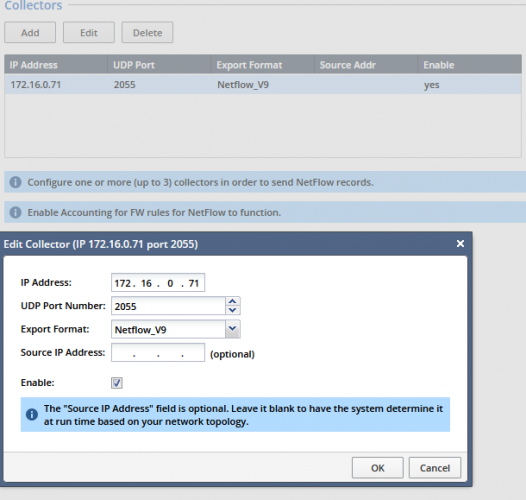526x500 pixels.
Task: Increase UDP port with up arrow
Action: (x=232, y=301)
